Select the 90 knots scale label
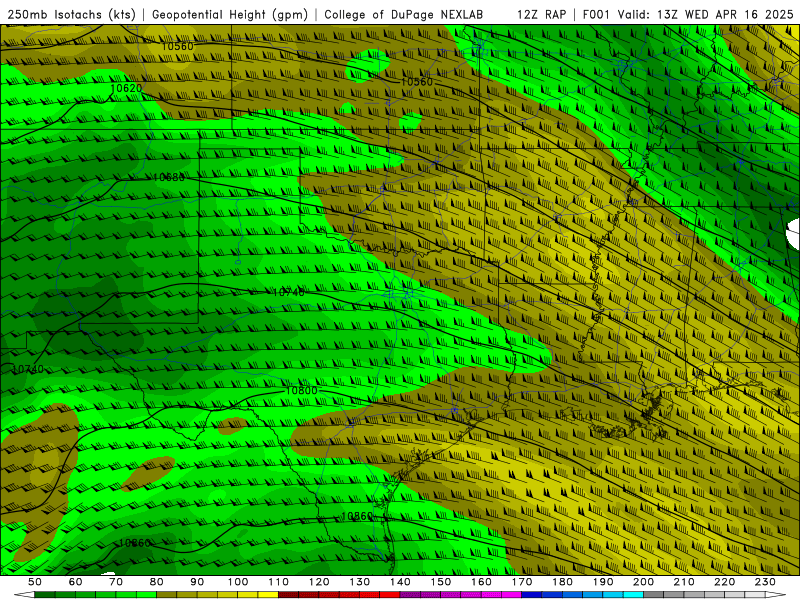This screenshot has height=600, width=800. click(x=197, y=582)
